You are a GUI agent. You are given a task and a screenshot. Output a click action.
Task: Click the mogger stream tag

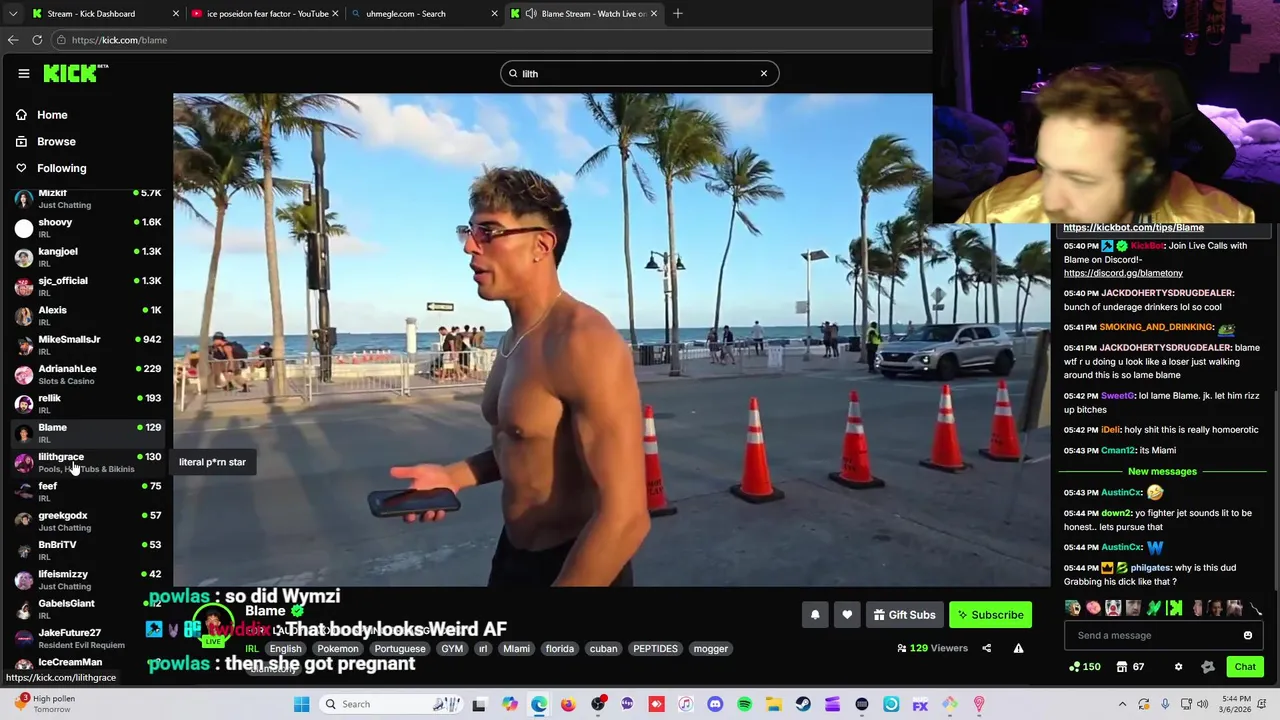[x=711, y=649]
